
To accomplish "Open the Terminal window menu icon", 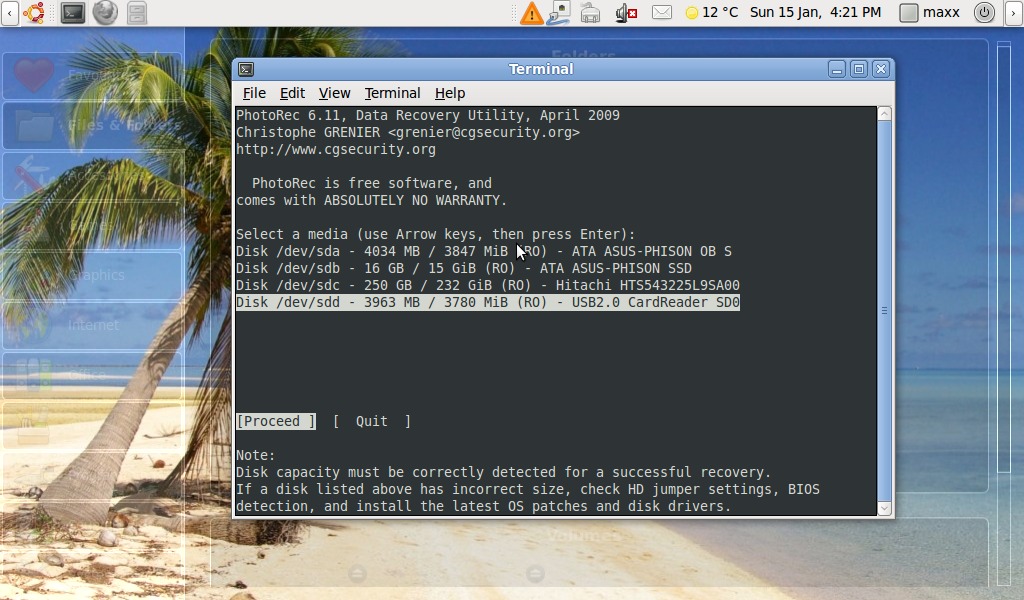I will pos(246,69).
